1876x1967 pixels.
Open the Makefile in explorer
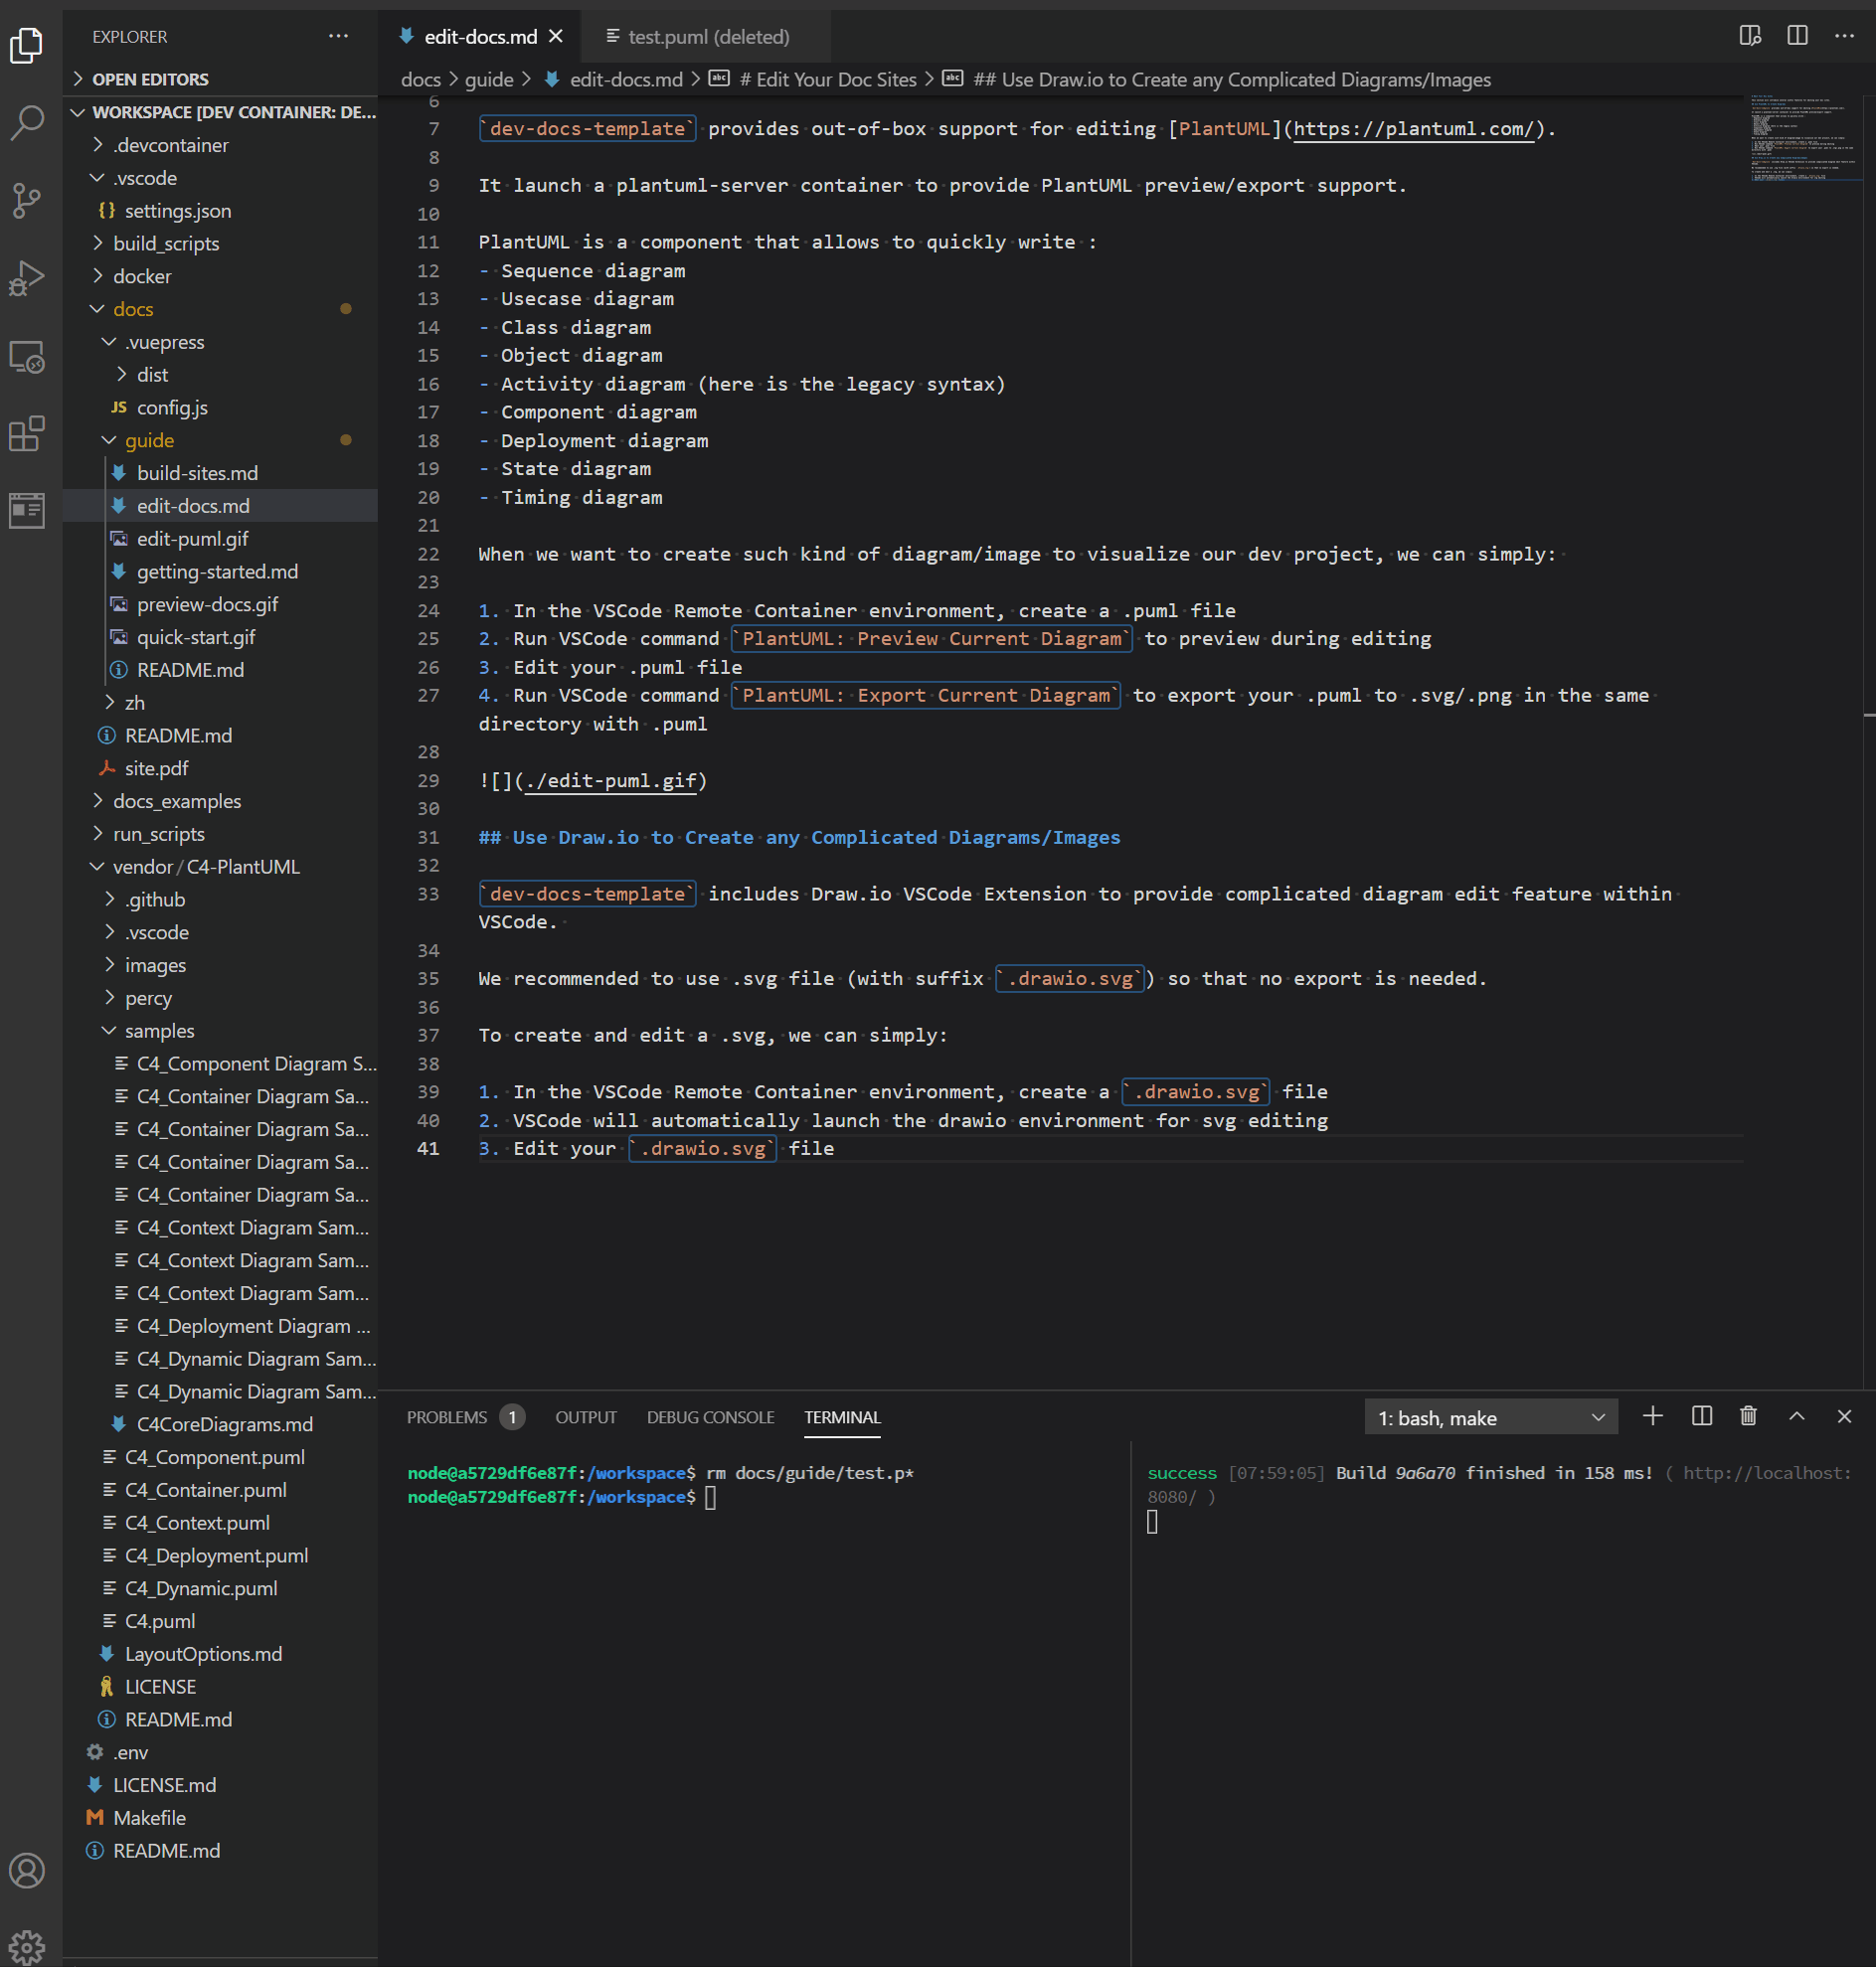coord(149,1817)
